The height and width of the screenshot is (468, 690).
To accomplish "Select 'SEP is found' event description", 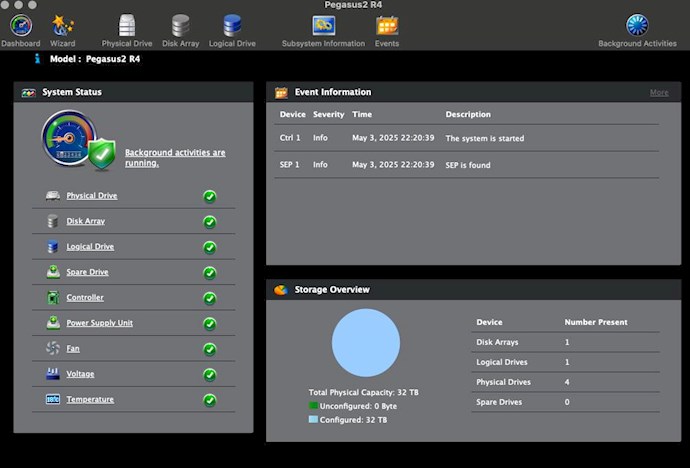I will pos(468,165).
